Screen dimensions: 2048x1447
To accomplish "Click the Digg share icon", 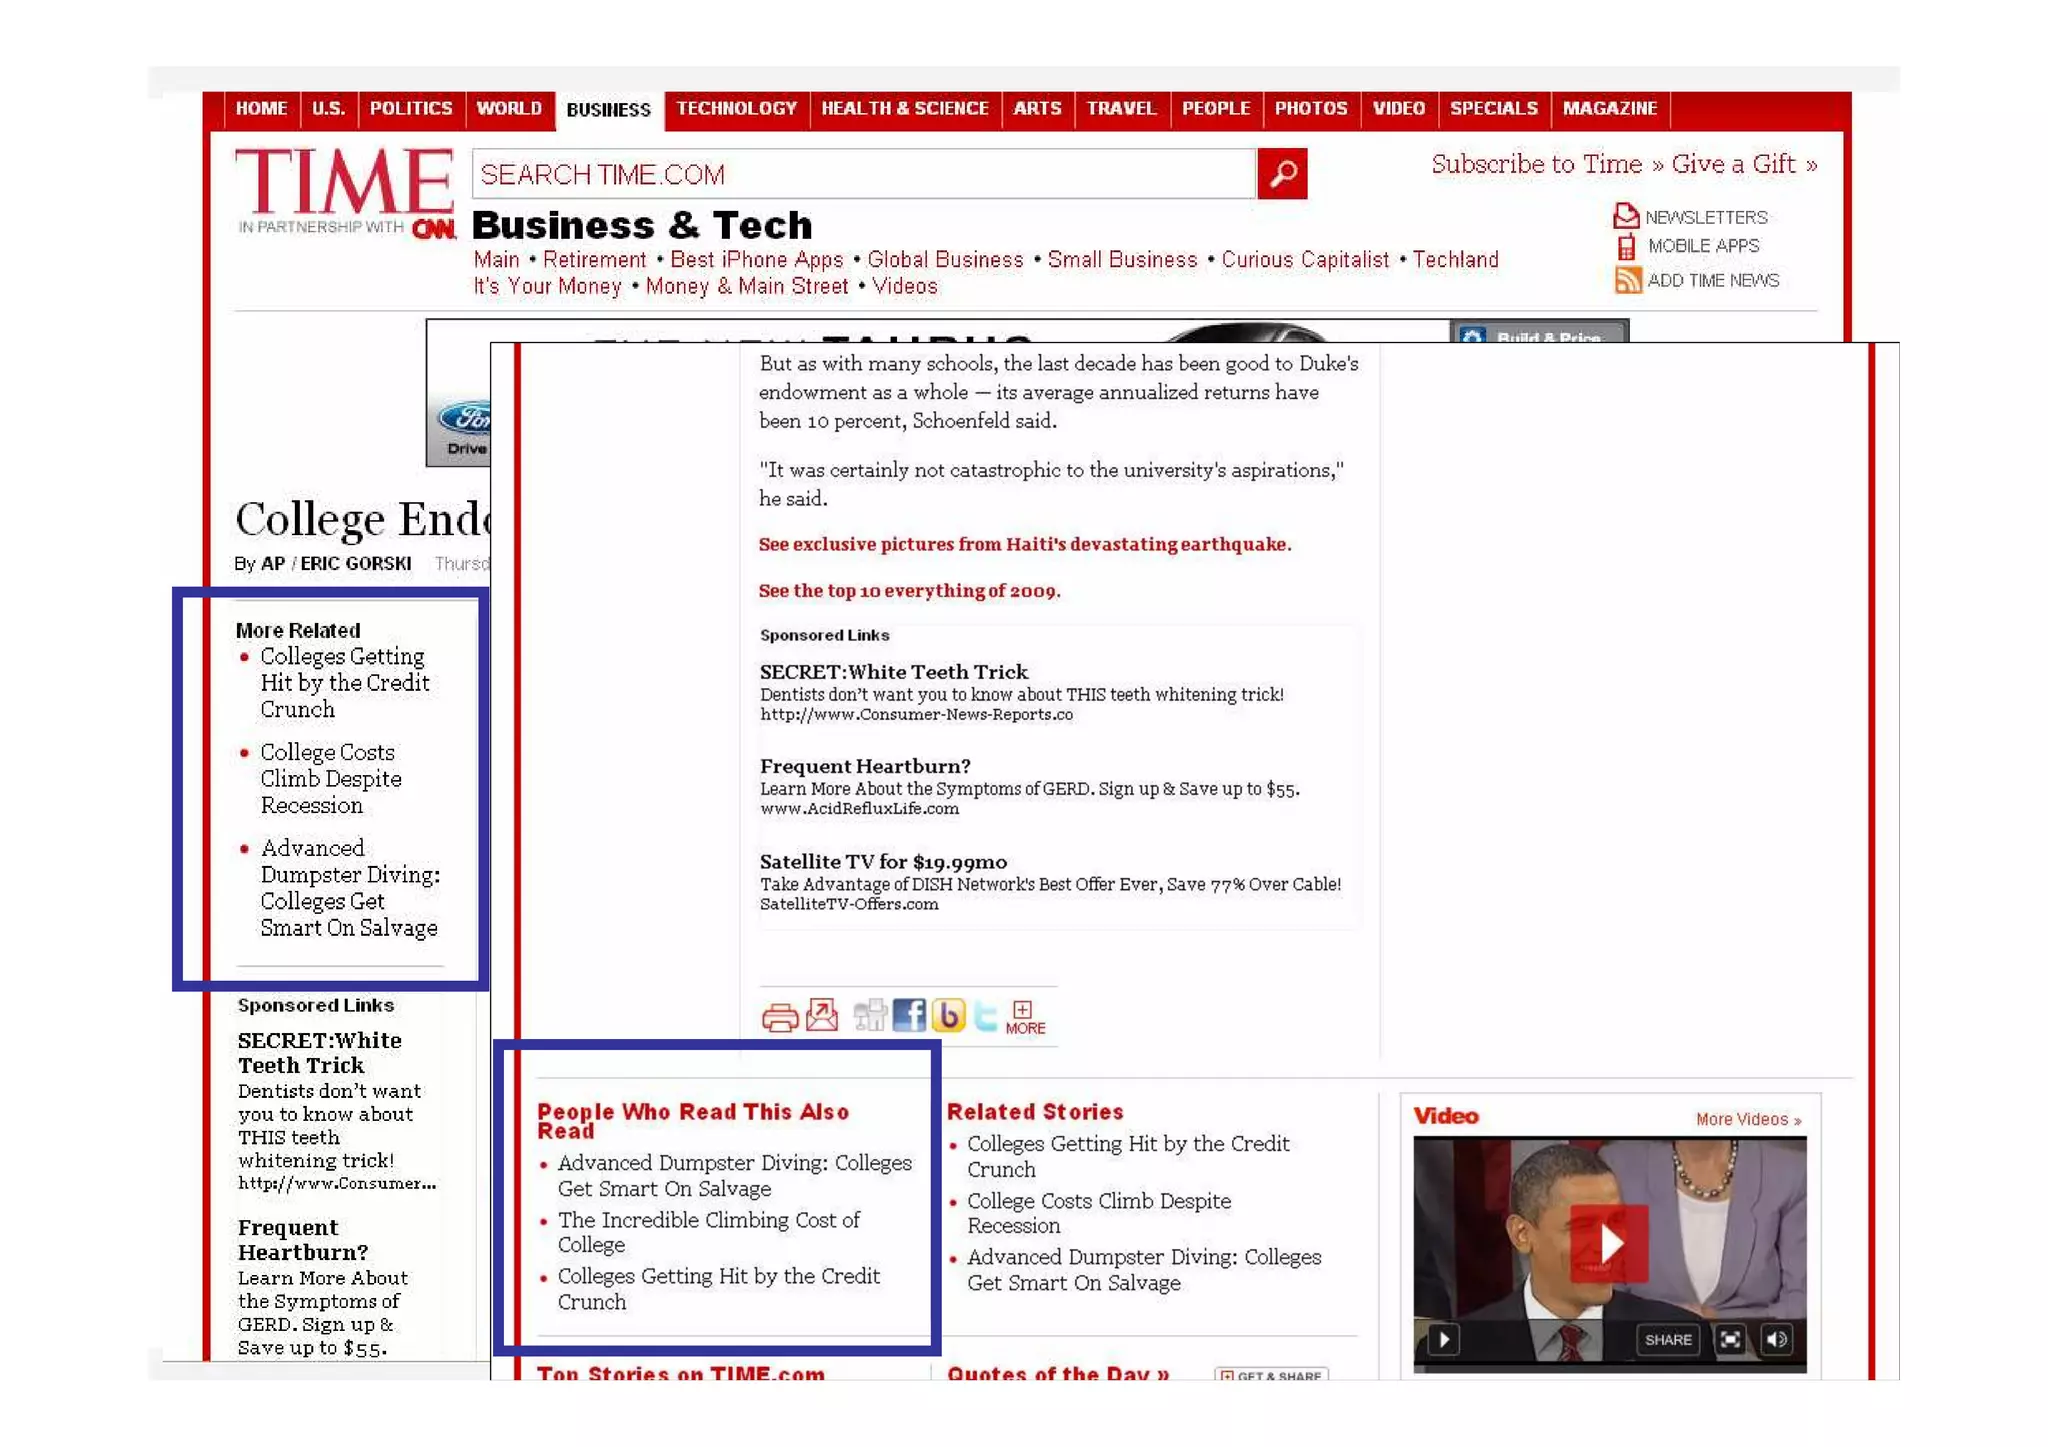I will pos(870,1015).
